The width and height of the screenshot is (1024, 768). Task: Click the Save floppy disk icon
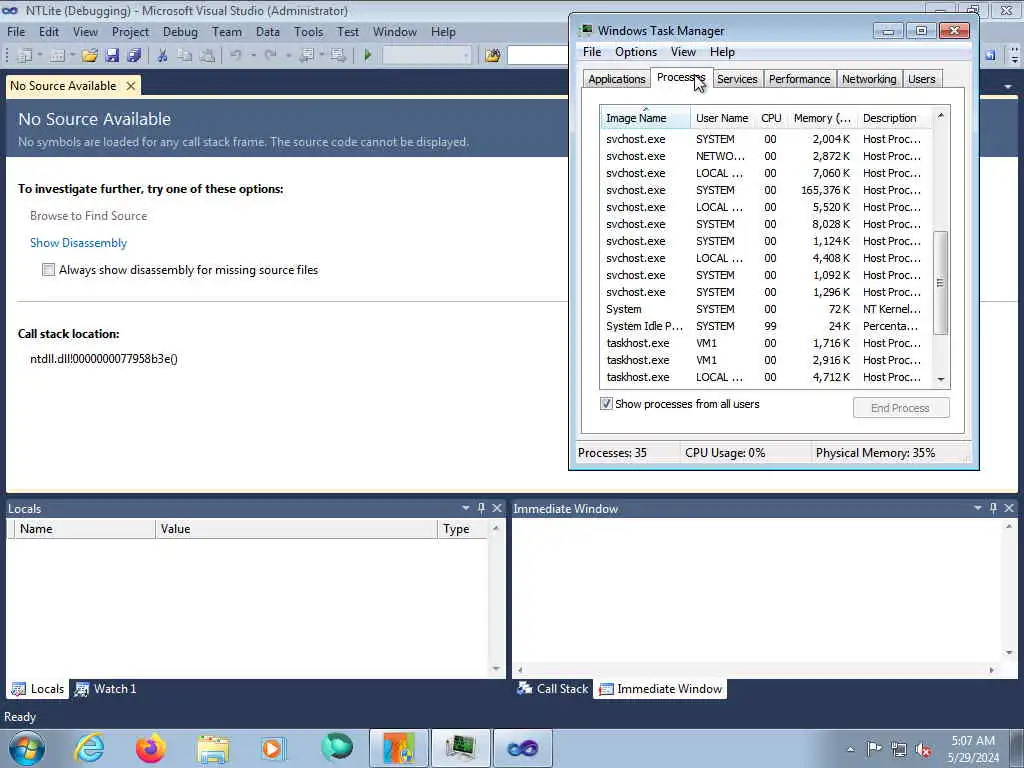112,56
